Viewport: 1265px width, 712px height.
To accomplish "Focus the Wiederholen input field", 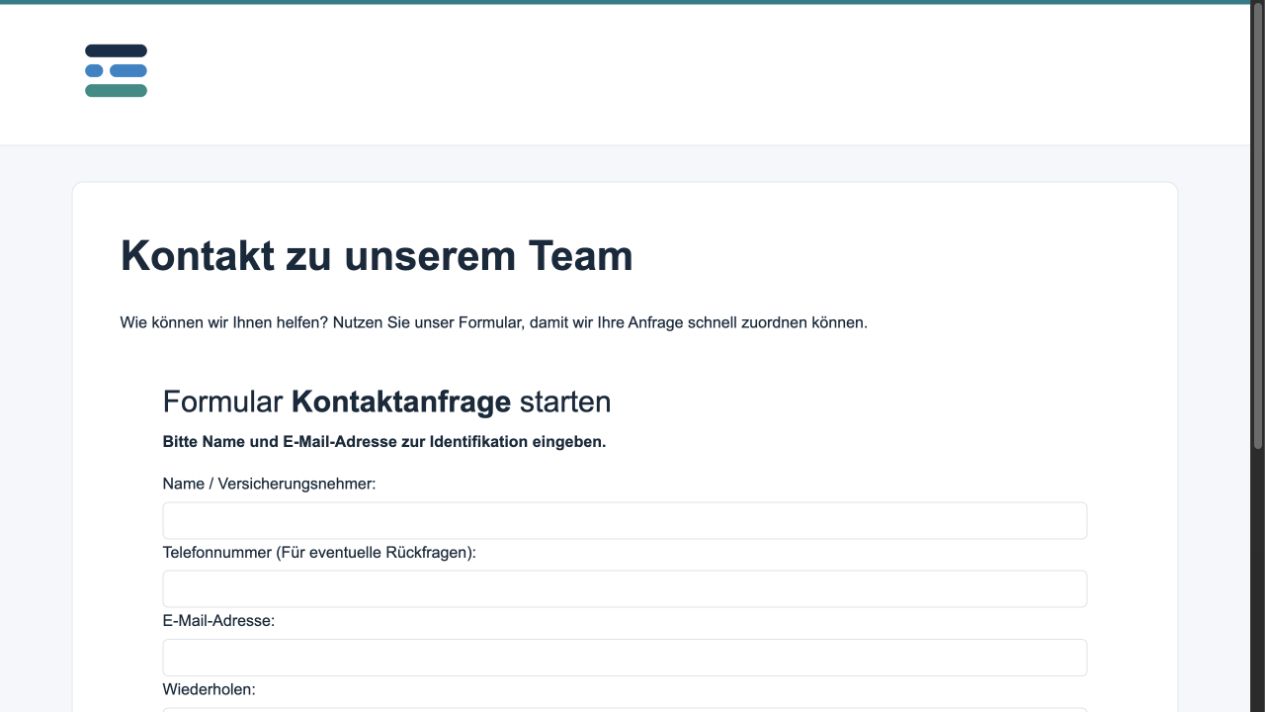I will coord(625,710).
